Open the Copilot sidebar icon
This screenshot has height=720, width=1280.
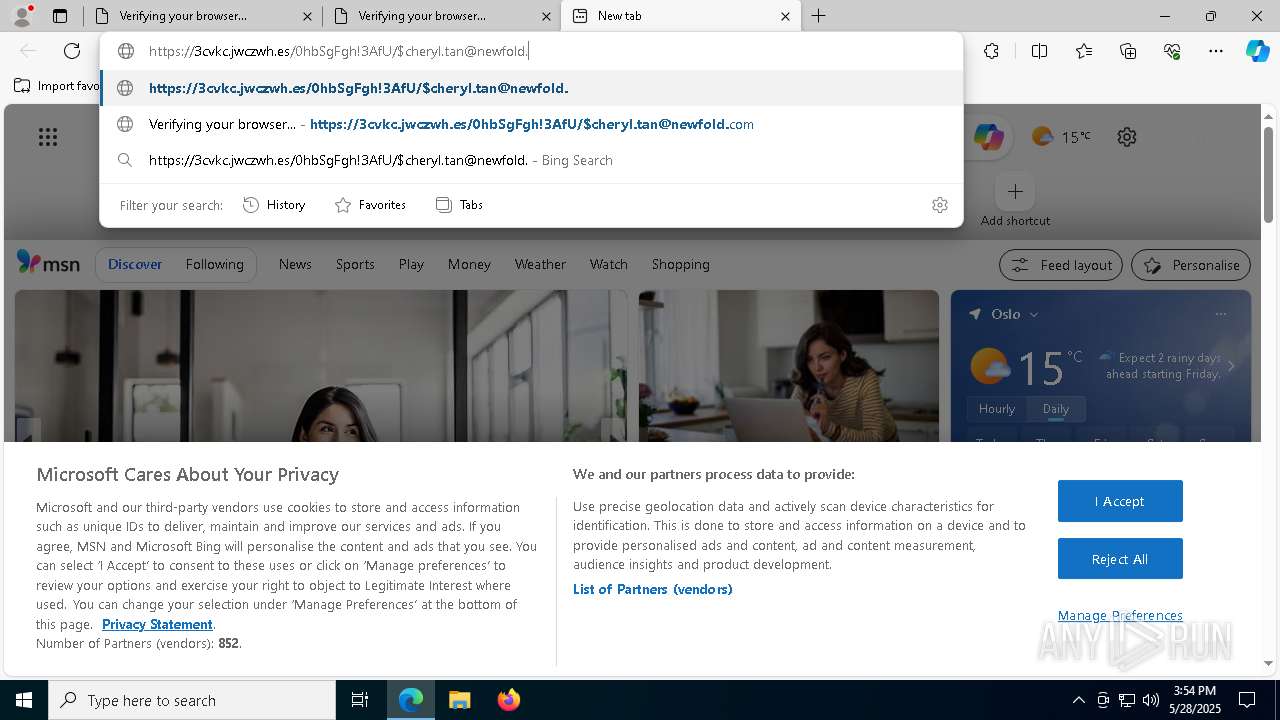tap(1257, 51)
